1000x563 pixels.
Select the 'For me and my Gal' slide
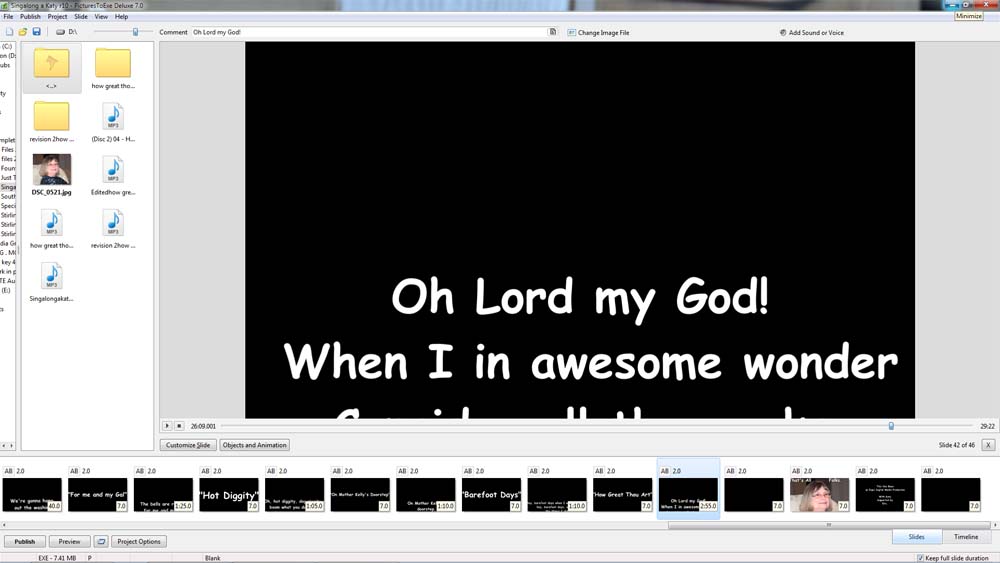[98, 495]
